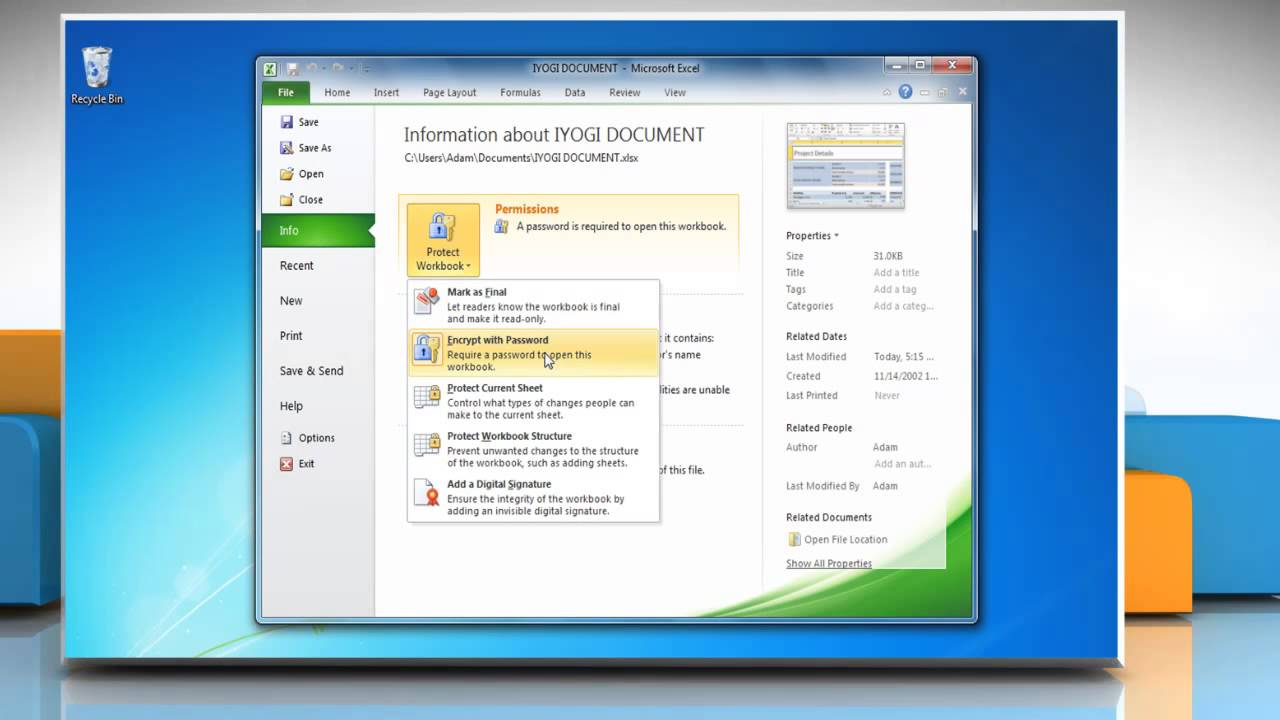Click the Add a Digital Signature icon

[427, 494]
